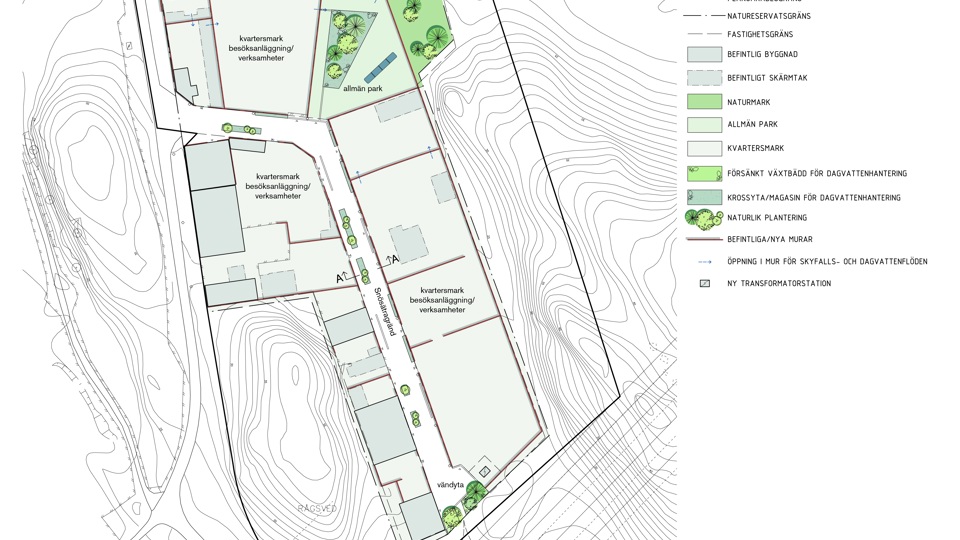
Task: Click the transformer station symbol near vändyta
Action: (485, 472)
